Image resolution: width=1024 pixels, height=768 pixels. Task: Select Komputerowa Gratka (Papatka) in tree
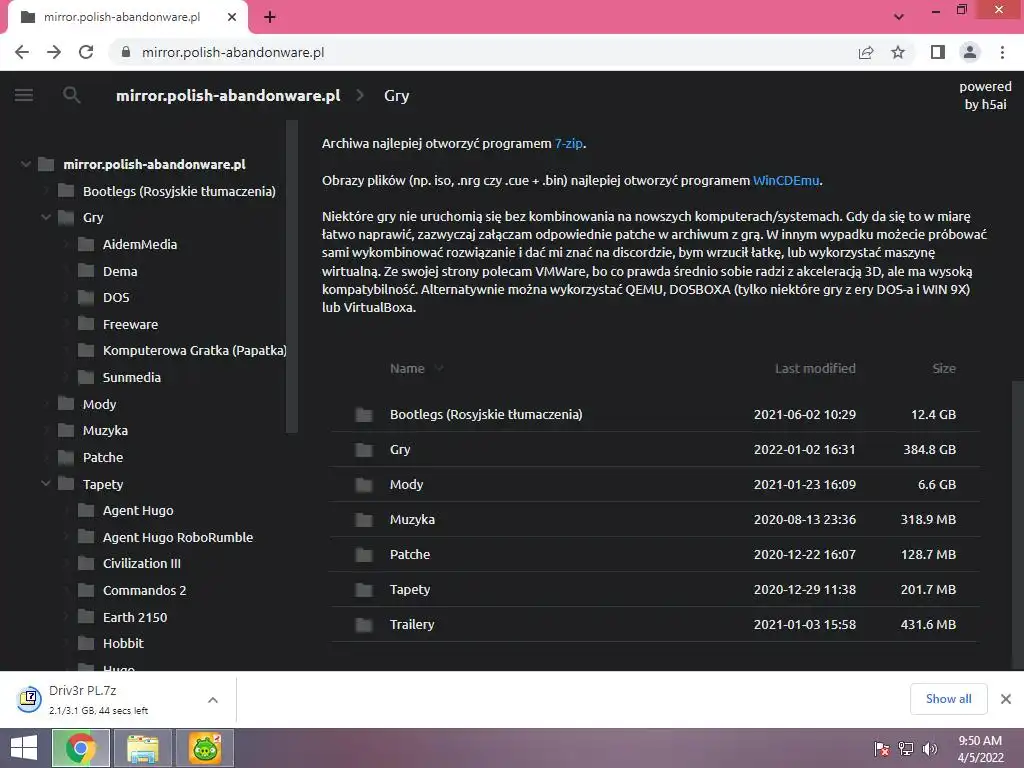(195, 350)
